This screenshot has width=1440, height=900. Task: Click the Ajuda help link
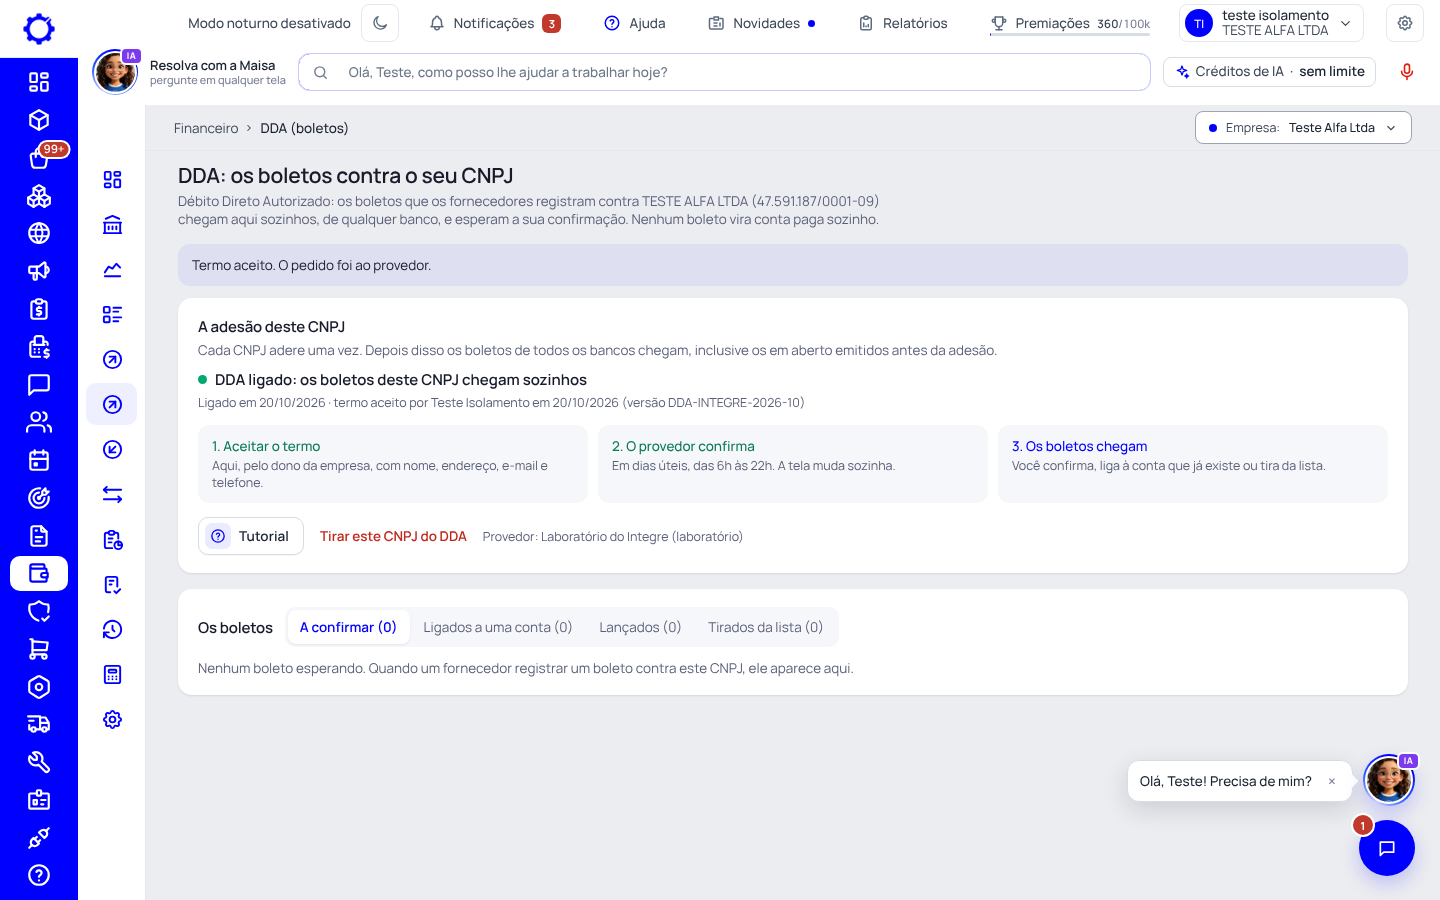coord(635,23)
